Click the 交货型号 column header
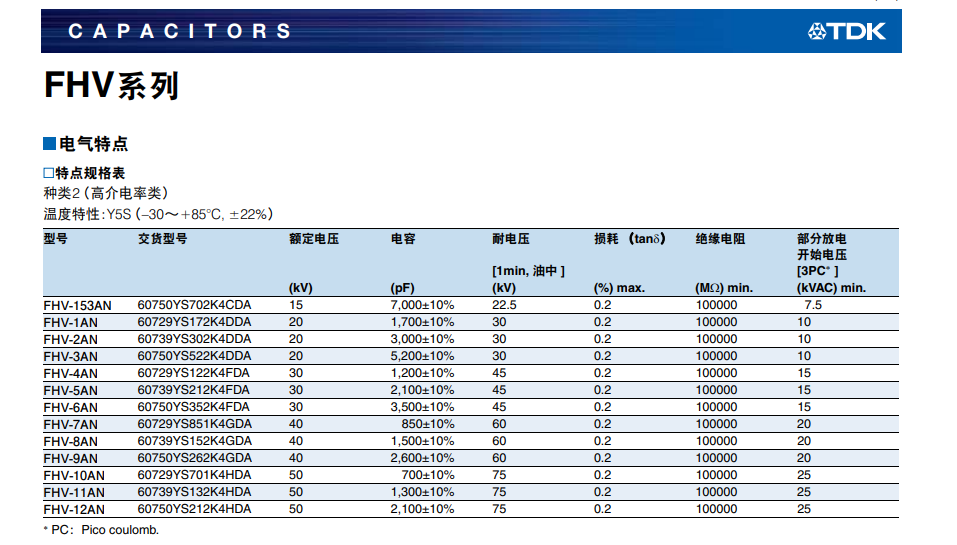This screenshot has height=545, width=957. tap(162, 239)
